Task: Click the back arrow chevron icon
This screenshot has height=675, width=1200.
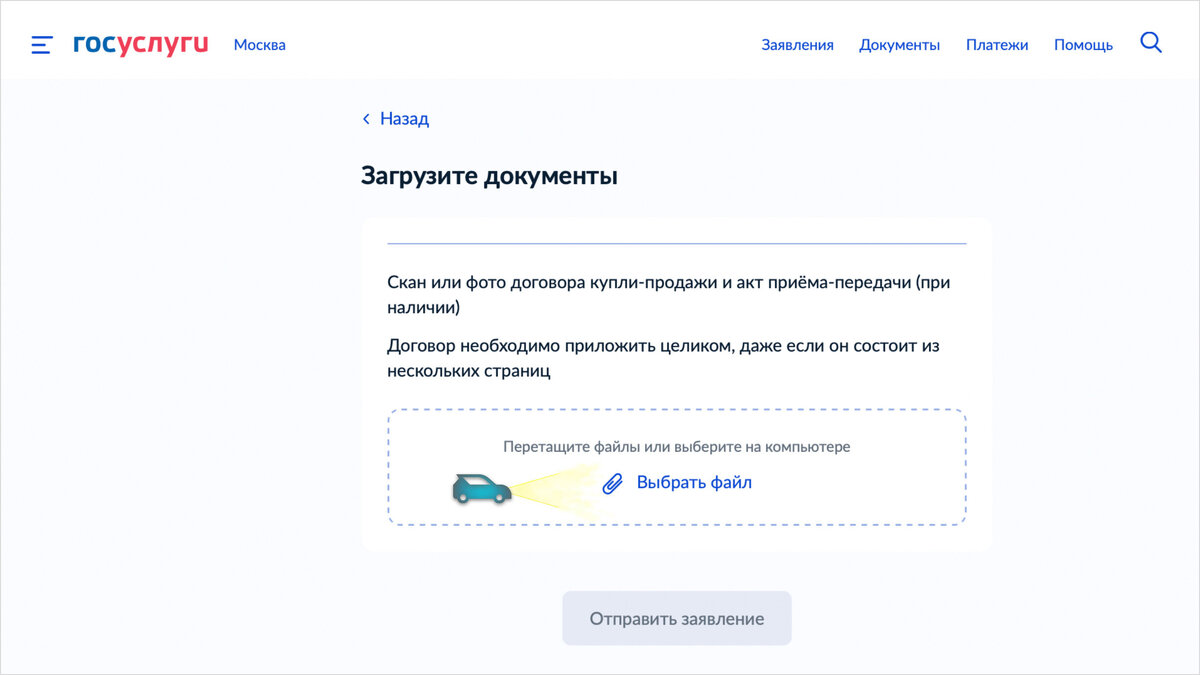Action: tap(366, 118)
